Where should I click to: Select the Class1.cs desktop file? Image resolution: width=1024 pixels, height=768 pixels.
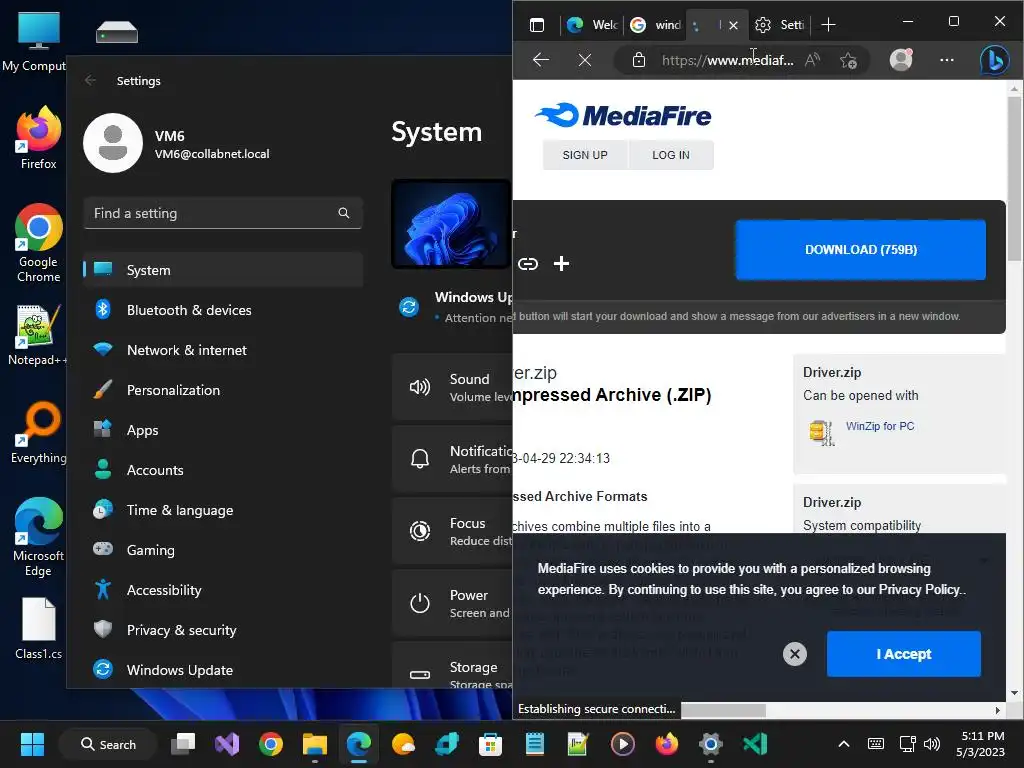[x=39, y=628]
